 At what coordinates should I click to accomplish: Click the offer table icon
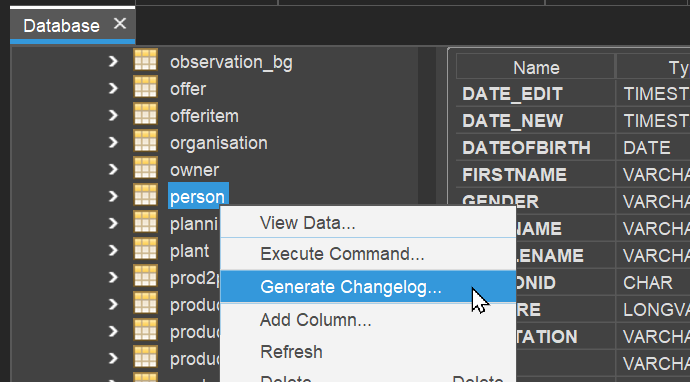pyautogui.click(x=145, y=87)
